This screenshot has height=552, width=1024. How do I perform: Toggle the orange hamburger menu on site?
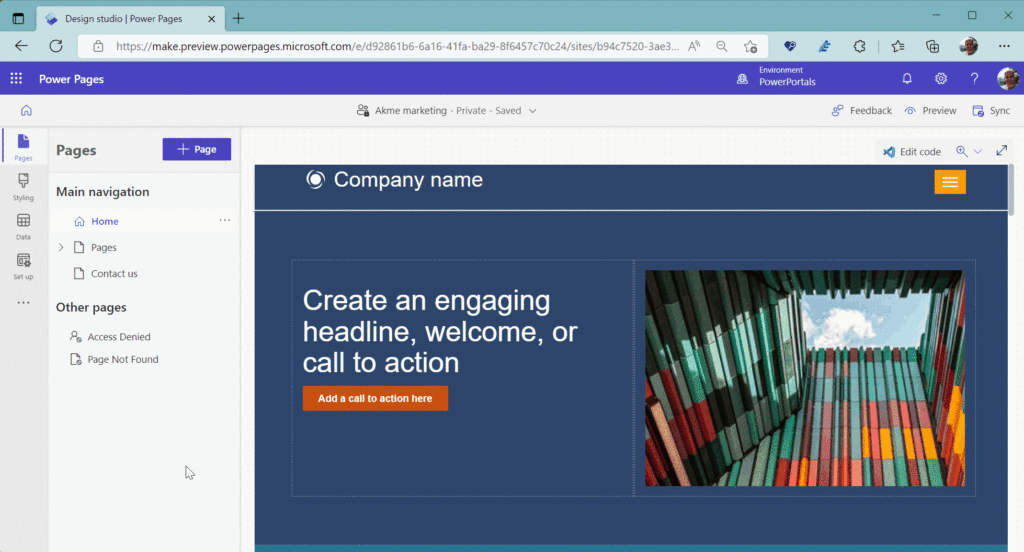[x=950, y=182]
